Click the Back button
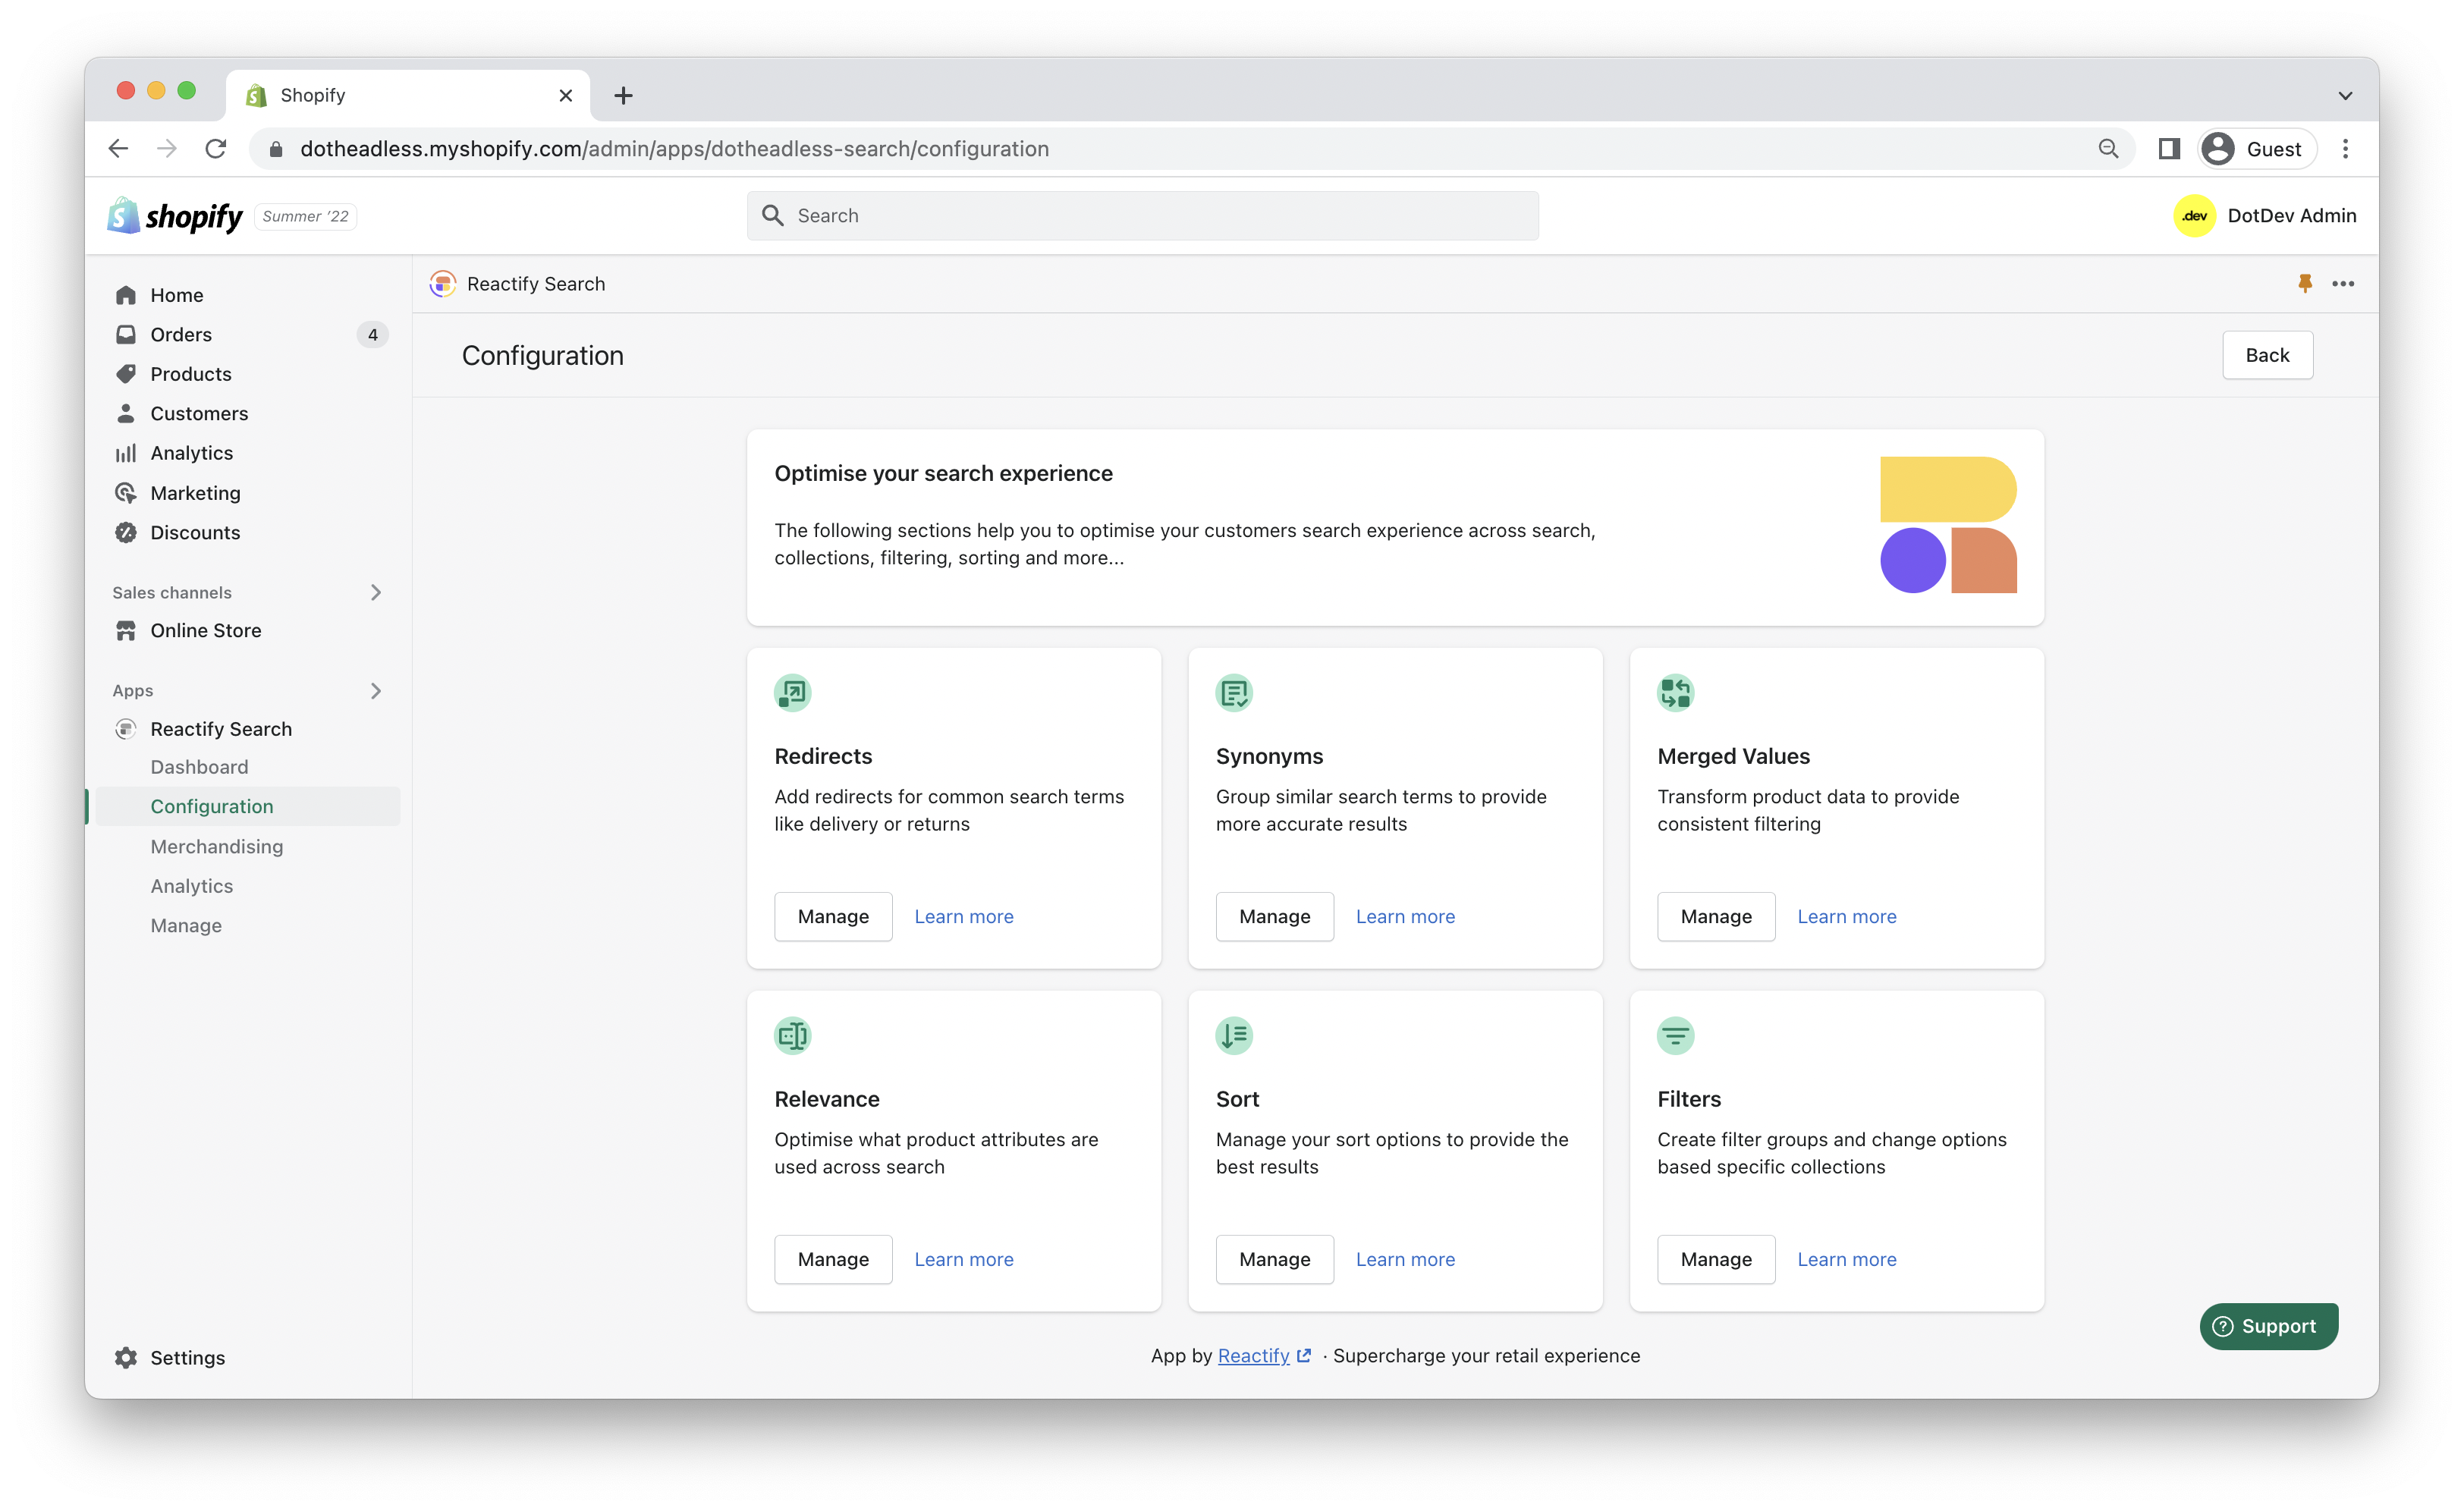Image resolution: width=2464 pixels, height=1511 pixels. click(x=2267, y=355)
